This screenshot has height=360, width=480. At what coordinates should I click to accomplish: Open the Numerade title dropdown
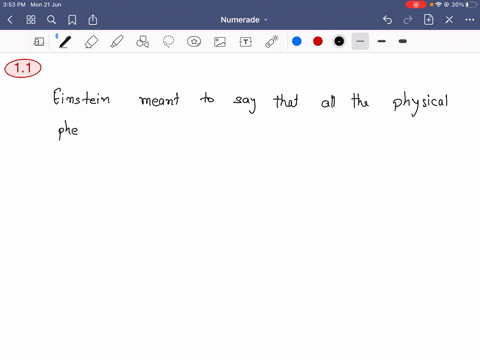[x=244, y=20]
